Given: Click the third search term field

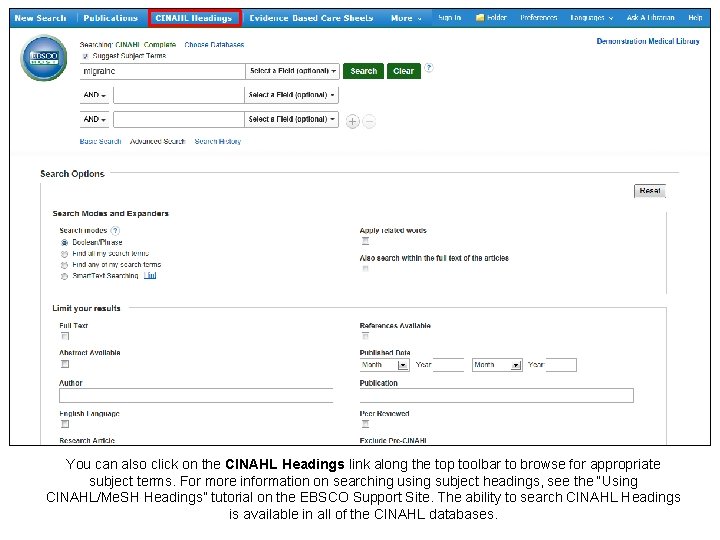Looking at the screenshot, I should point(179,119).
